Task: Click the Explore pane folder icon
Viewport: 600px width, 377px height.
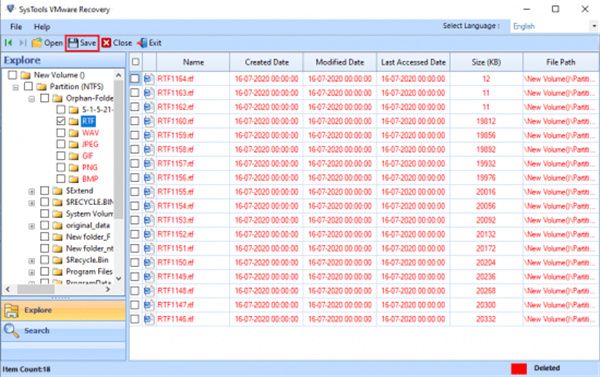Action: pyautogui.click(x=11, y=311)
